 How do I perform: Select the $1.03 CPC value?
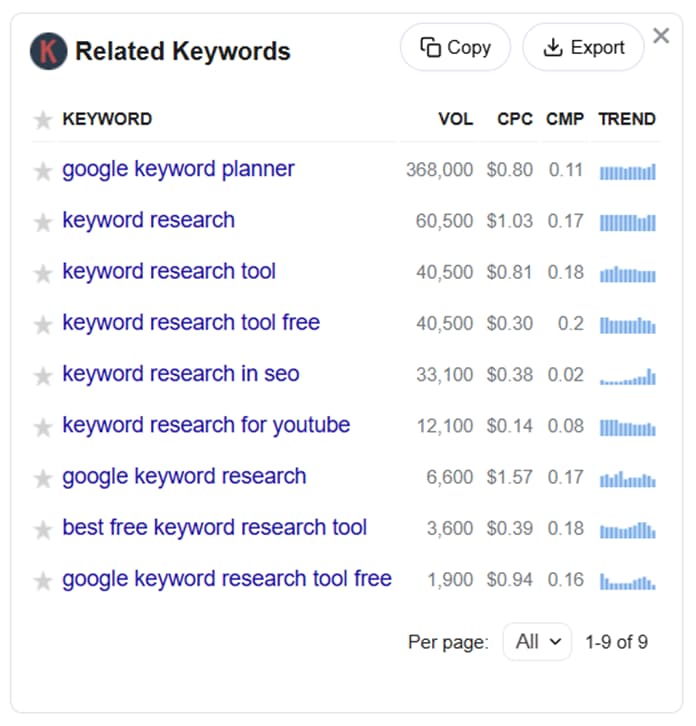click(x=510, y=221)
